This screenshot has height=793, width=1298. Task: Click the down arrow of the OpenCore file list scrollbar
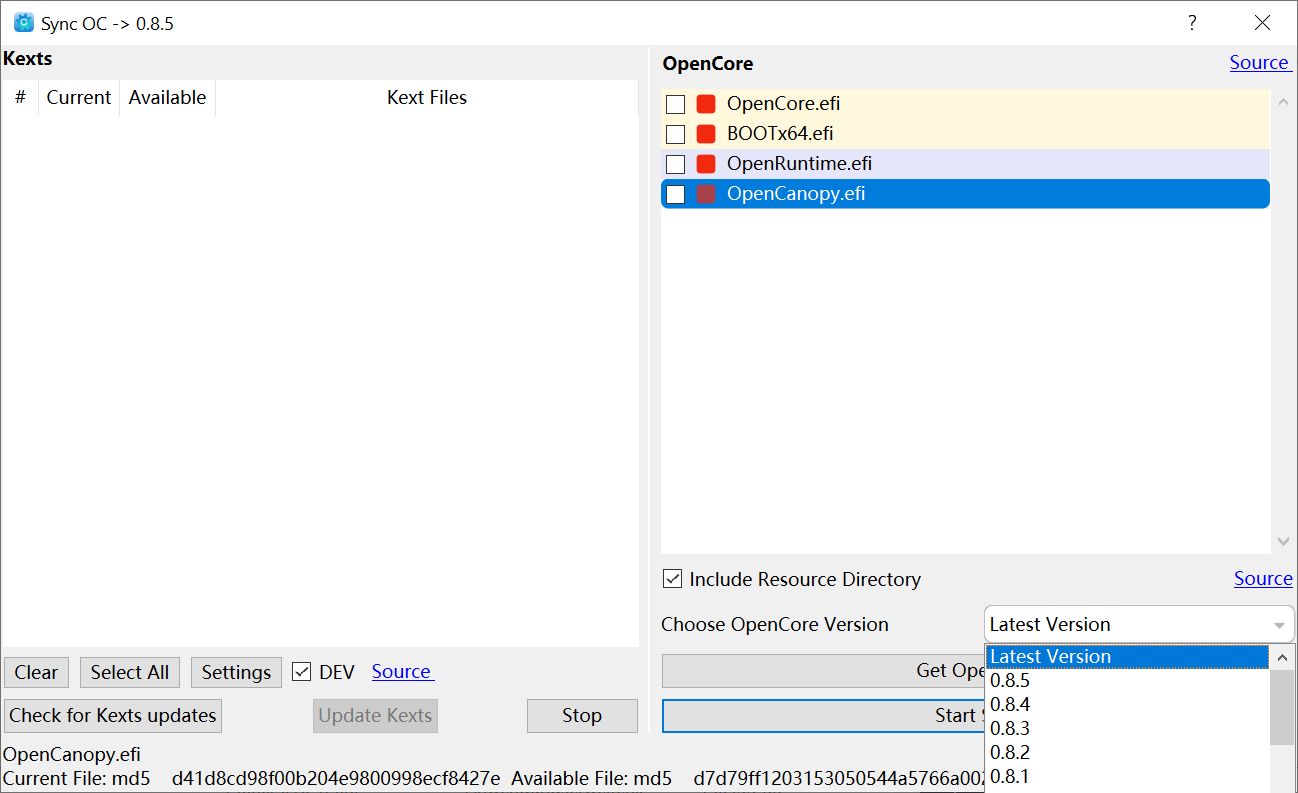pos(1284,542)
